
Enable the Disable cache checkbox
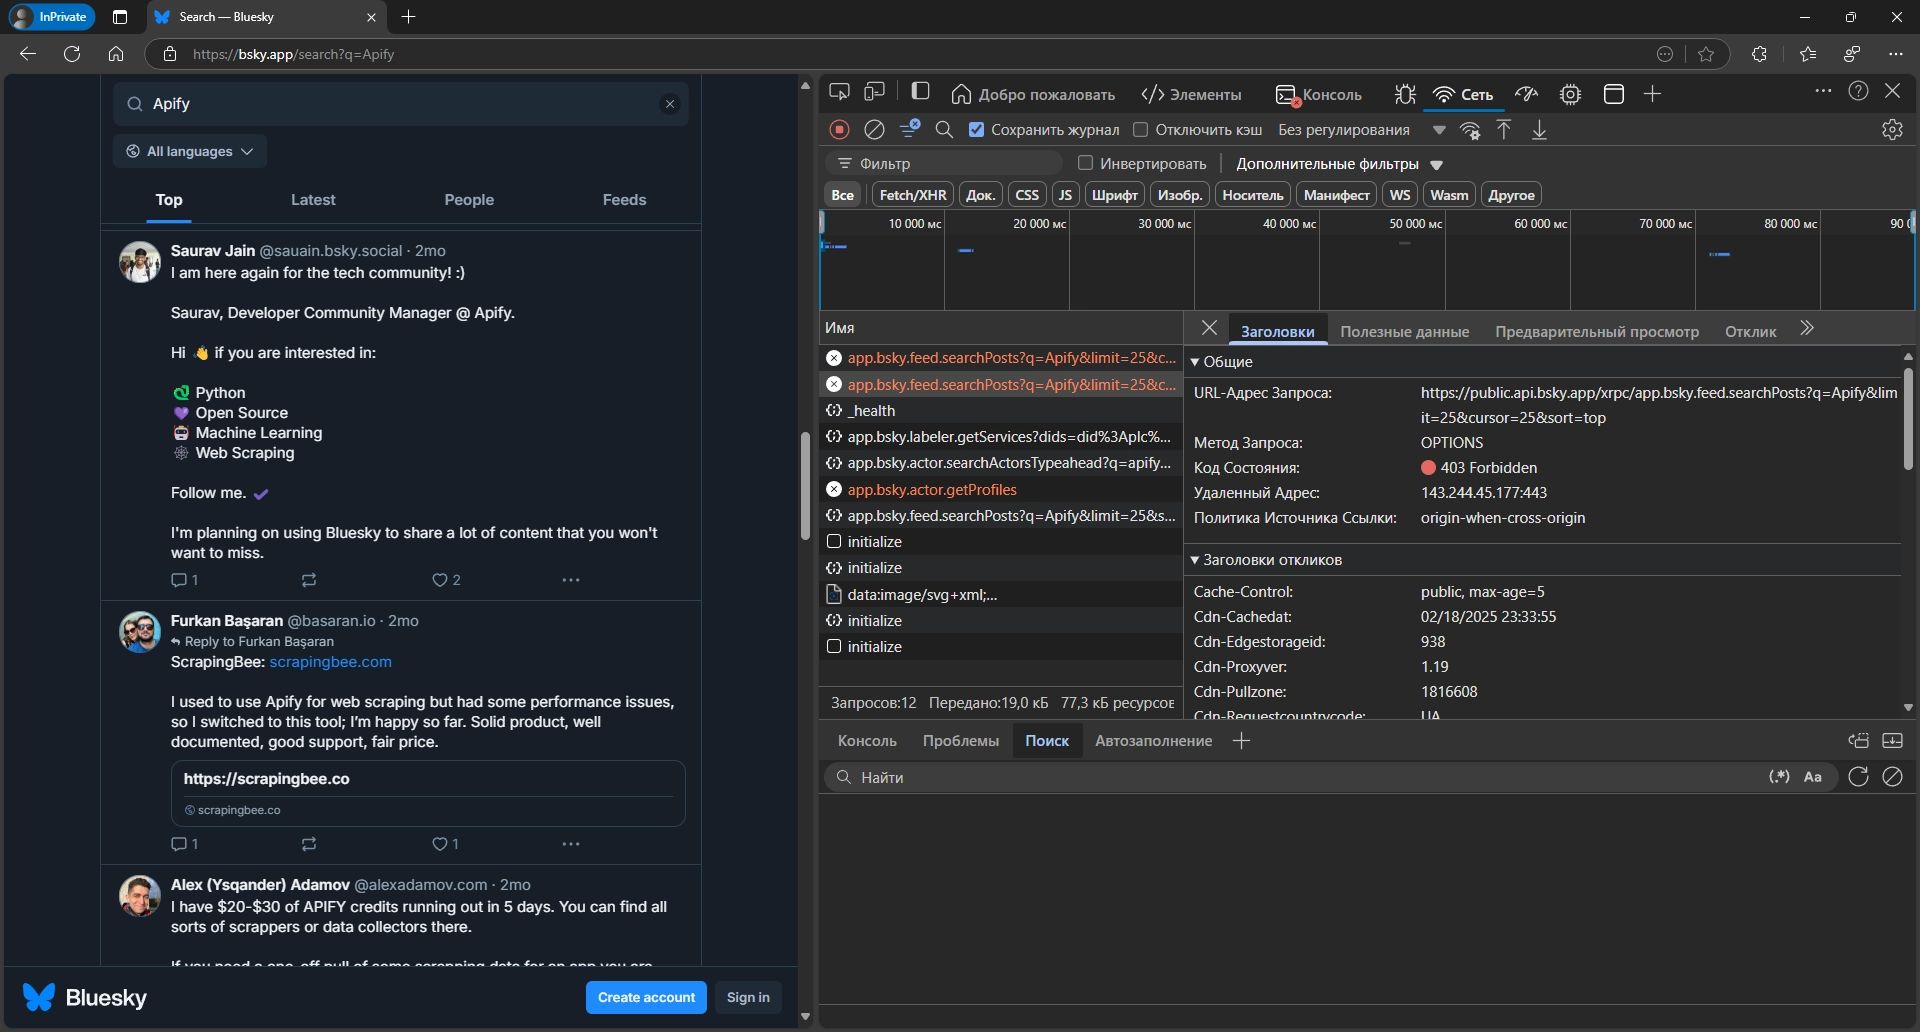[1140, 130]
